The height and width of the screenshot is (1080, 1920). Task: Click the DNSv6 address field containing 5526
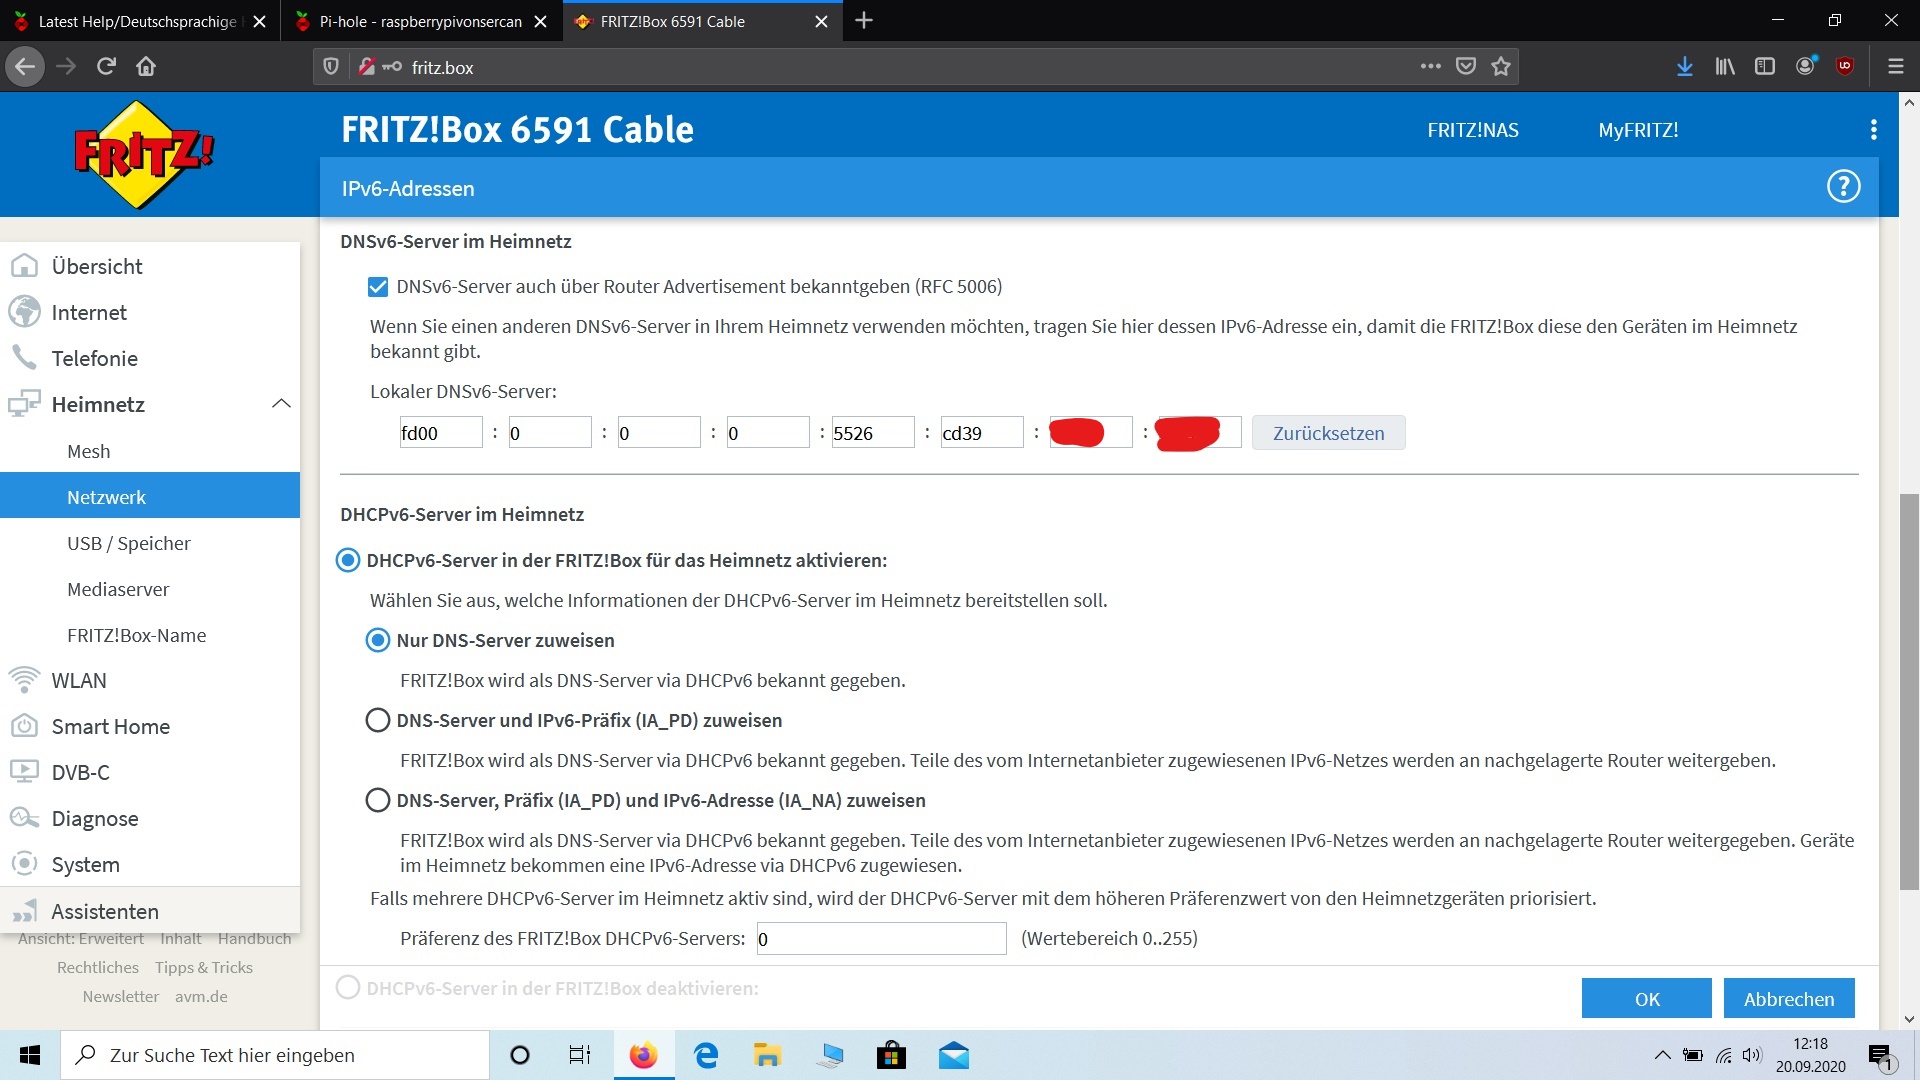tap(873, 433)
